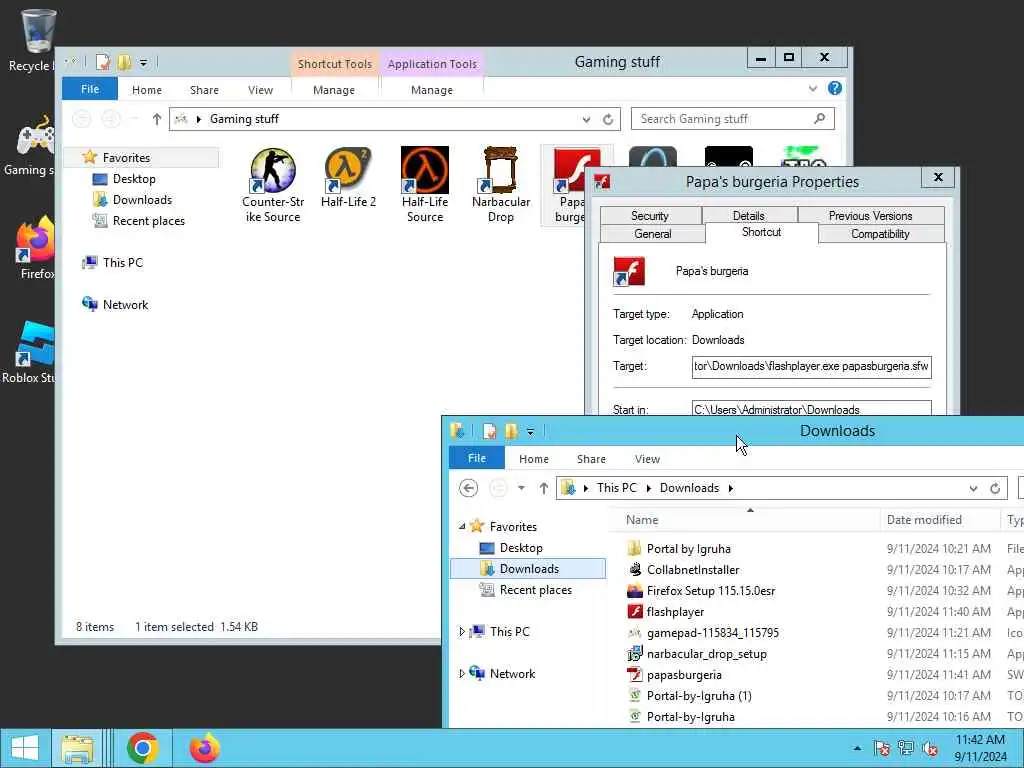Open File Explorer from the taskbar
1024x768 pixels.
[77, 748]
